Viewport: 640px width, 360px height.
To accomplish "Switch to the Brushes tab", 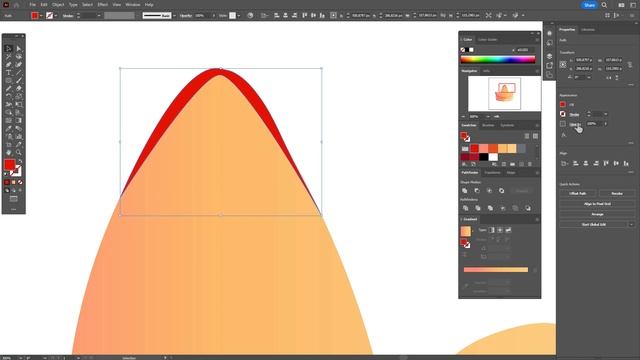I will [488, 125].
